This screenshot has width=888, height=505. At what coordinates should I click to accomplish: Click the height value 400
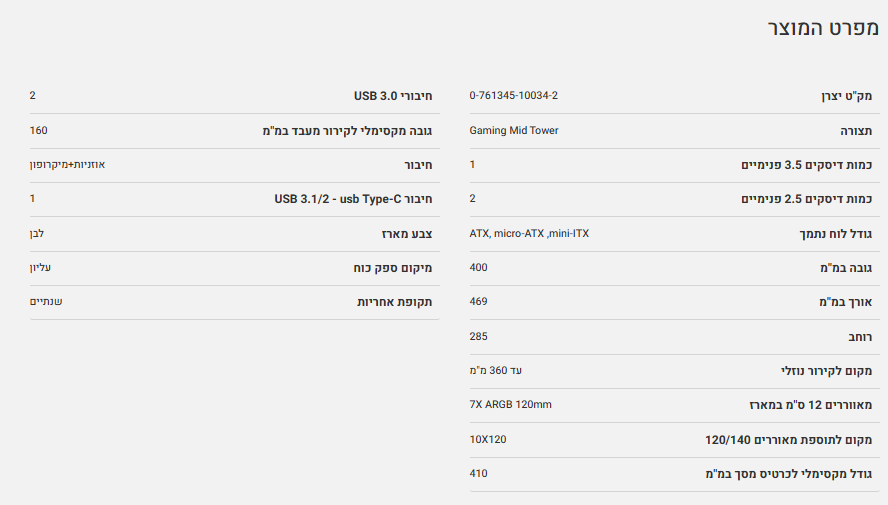pyautogui.click(x=478, y=267)
